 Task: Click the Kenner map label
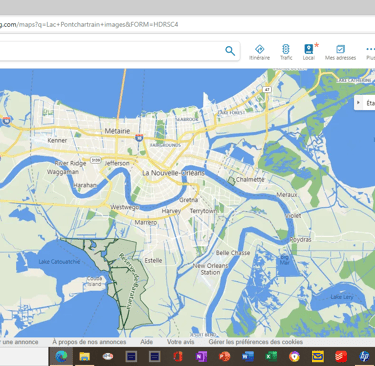point(57,140)
